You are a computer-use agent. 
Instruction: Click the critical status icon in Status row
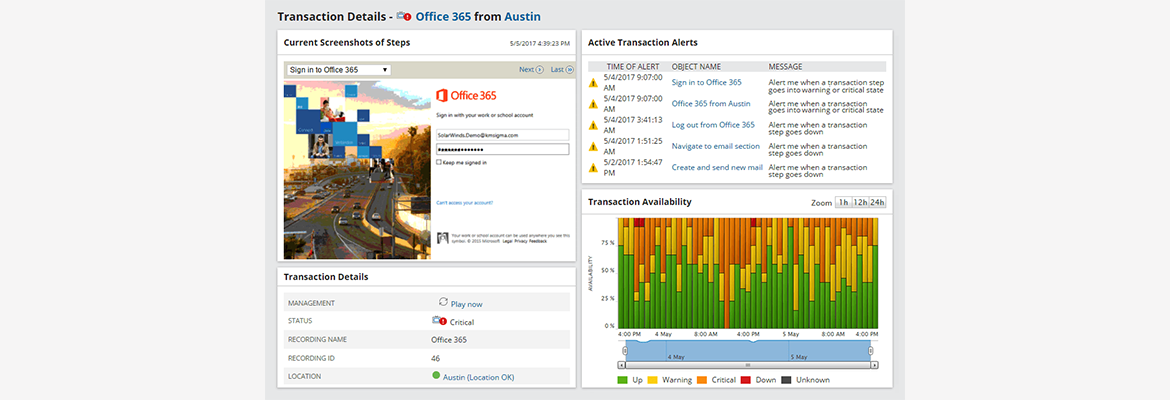pyautogui.click(x=439, y=321)
